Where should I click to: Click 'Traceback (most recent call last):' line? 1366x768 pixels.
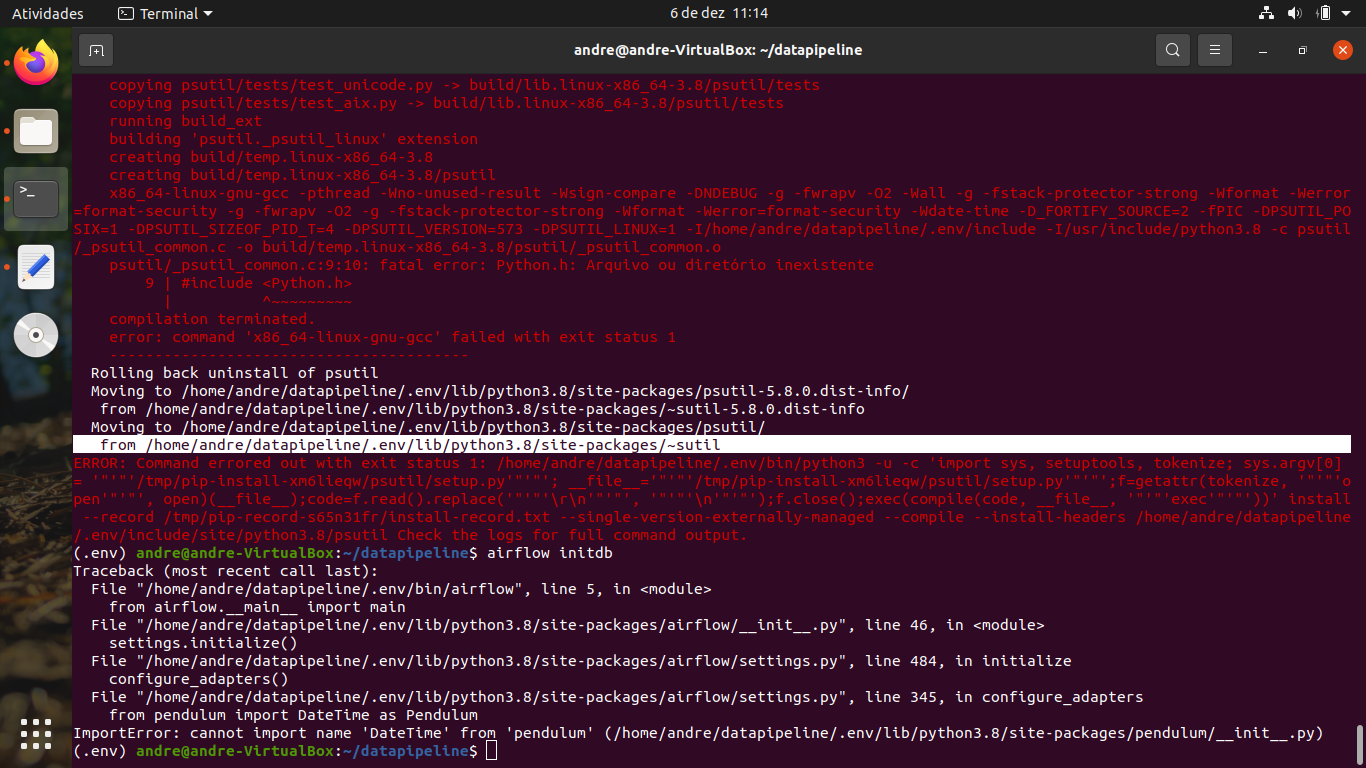tap(226, 571)
